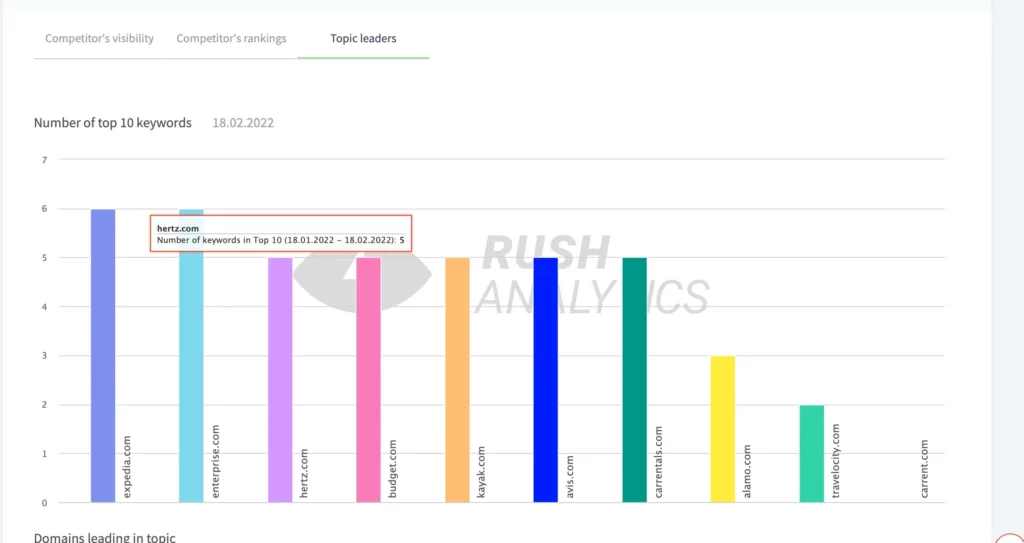The image size is (1024, 543).
Task: Switch to Competitor's rankings tab
Action: click(231, 39)
